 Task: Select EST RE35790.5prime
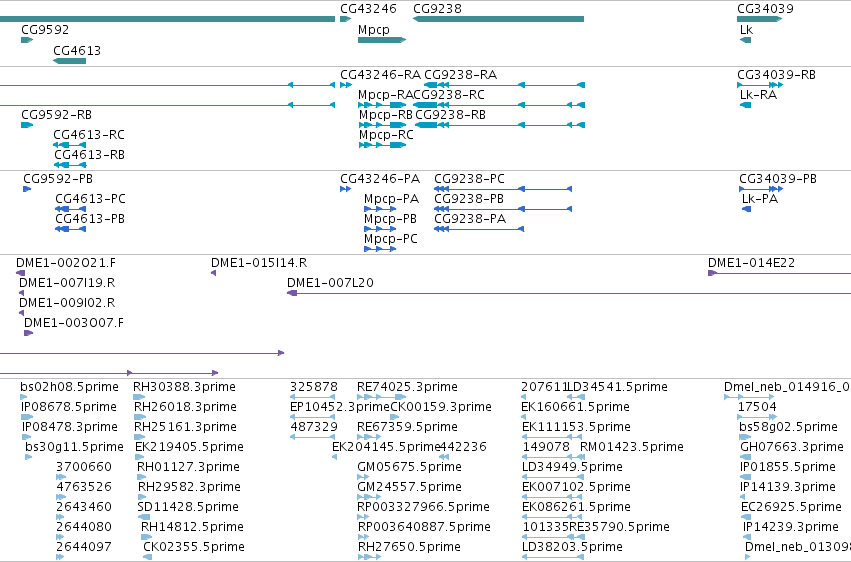point(619,527)
